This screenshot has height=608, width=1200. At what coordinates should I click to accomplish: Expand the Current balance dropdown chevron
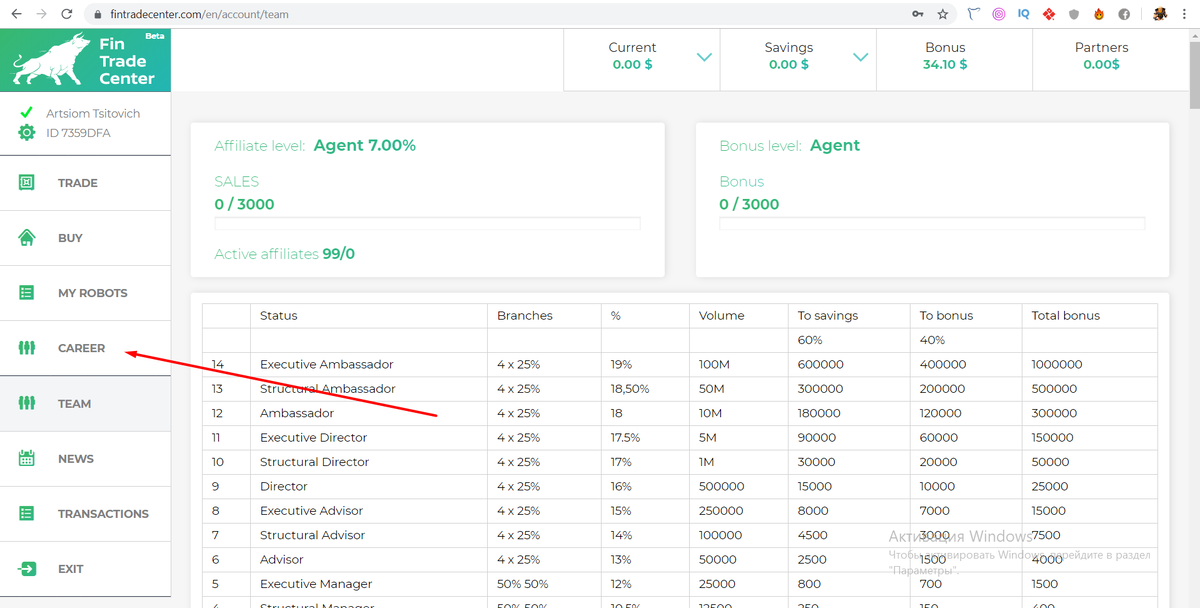coord(704,57)
